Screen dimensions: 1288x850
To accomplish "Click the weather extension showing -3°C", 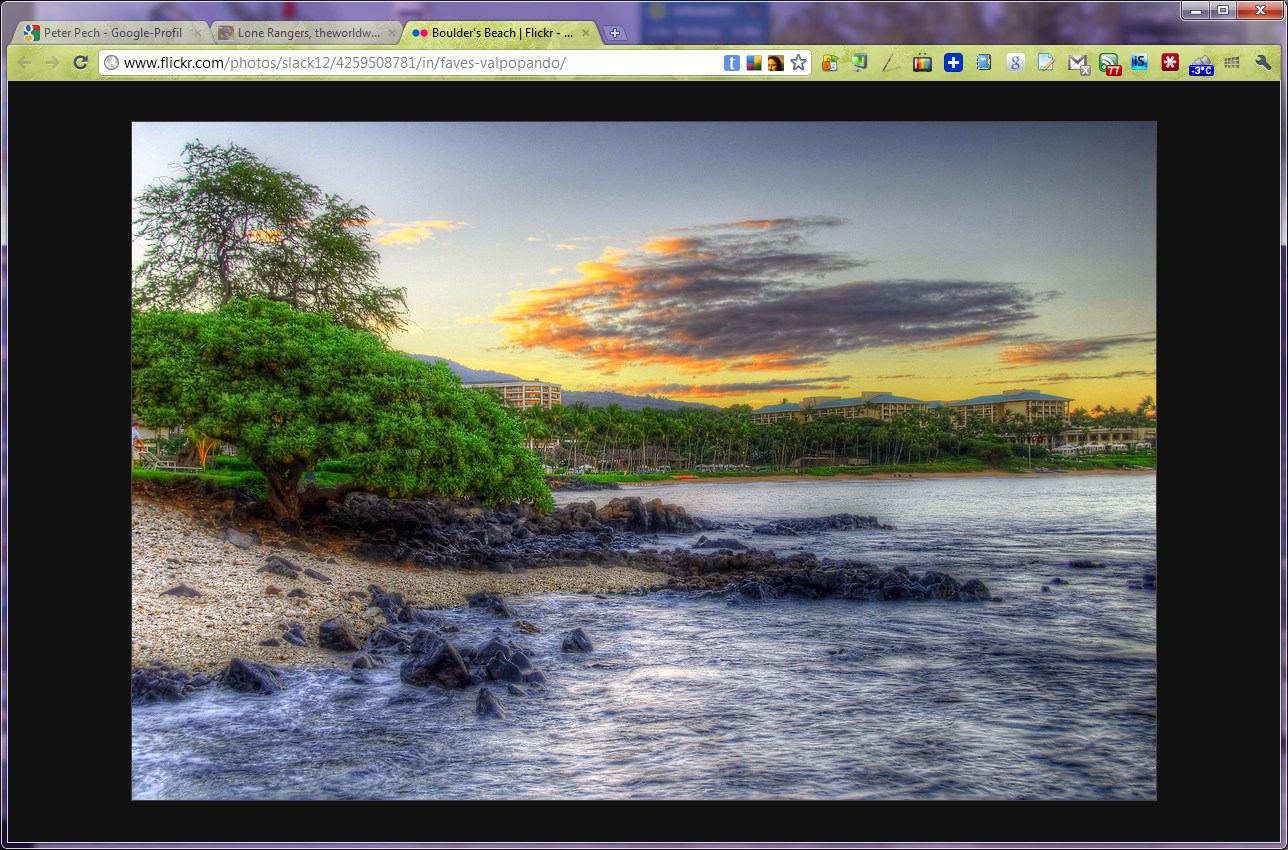I will (1201, 64).
